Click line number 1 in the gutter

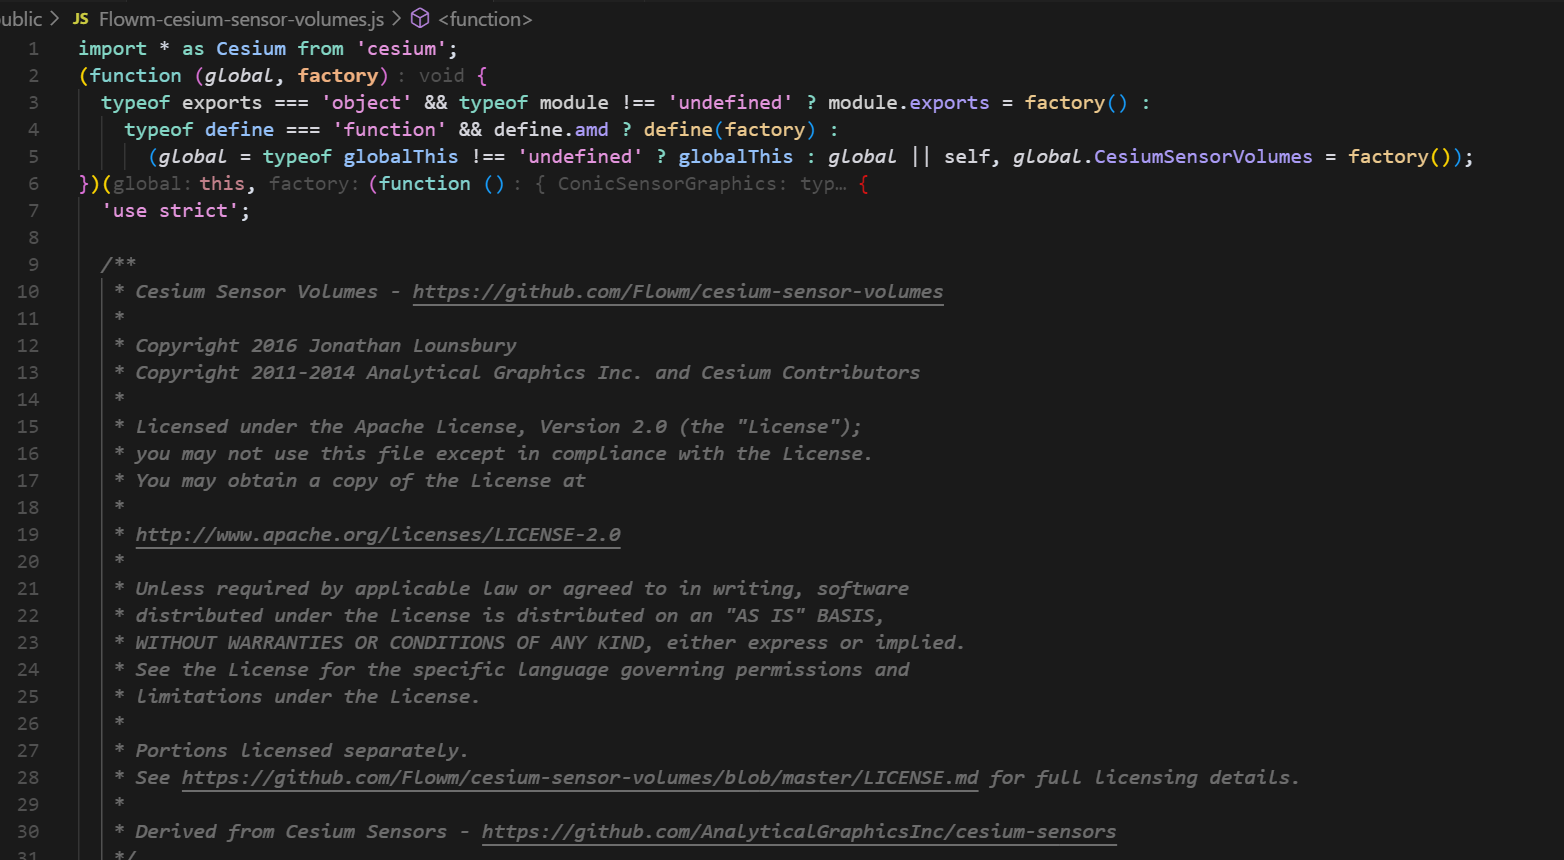[33, 48]
